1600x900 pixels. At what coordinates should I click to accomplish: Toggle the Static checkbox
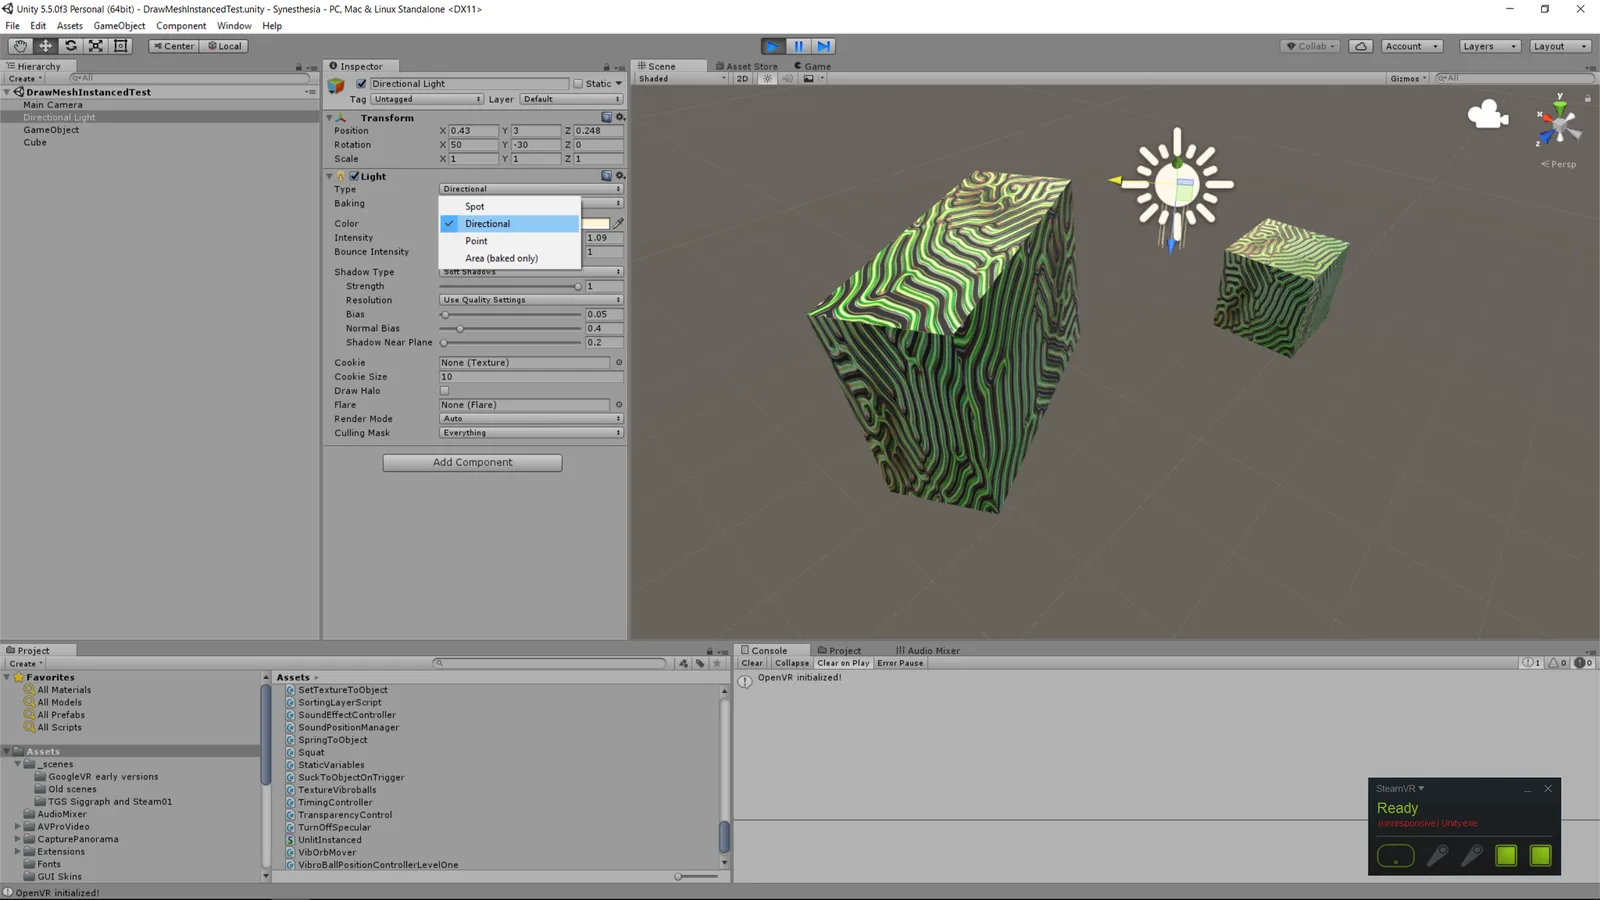click(x=578, y=84)
